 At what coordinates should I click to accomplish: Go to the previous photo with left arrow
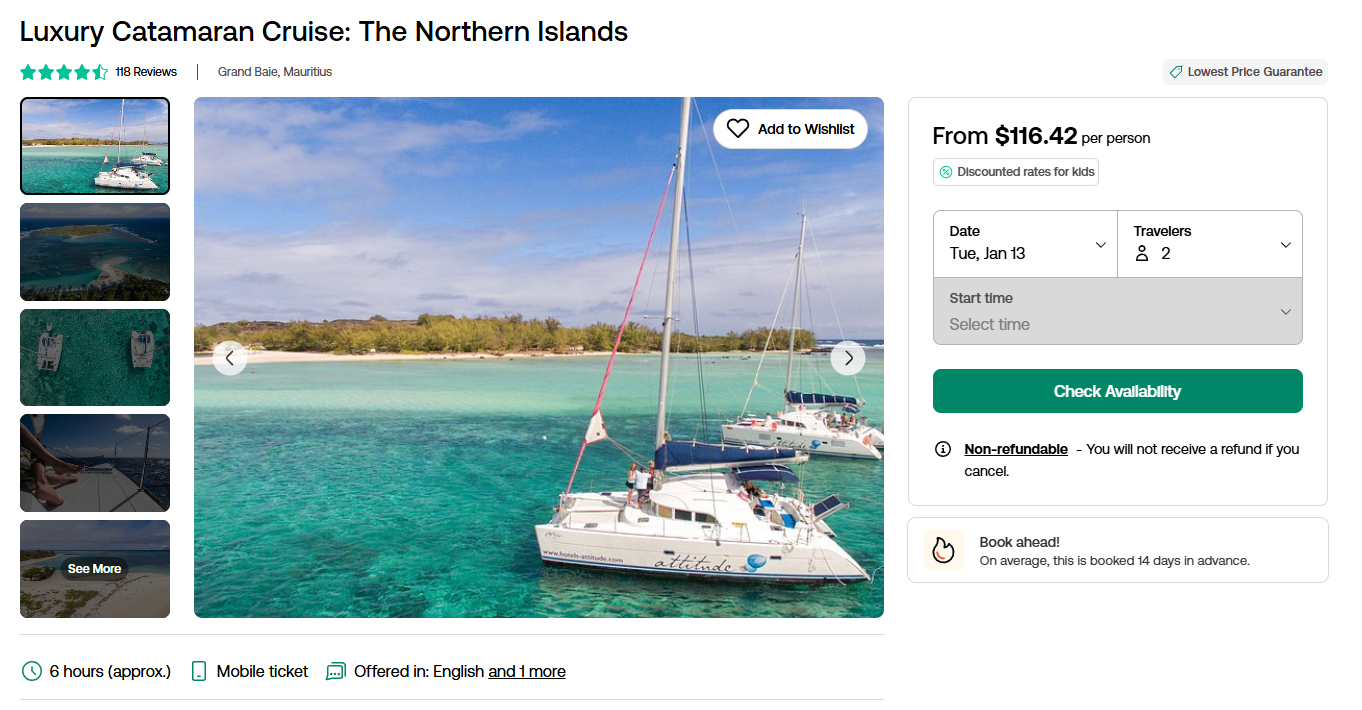tap(230, 357)
